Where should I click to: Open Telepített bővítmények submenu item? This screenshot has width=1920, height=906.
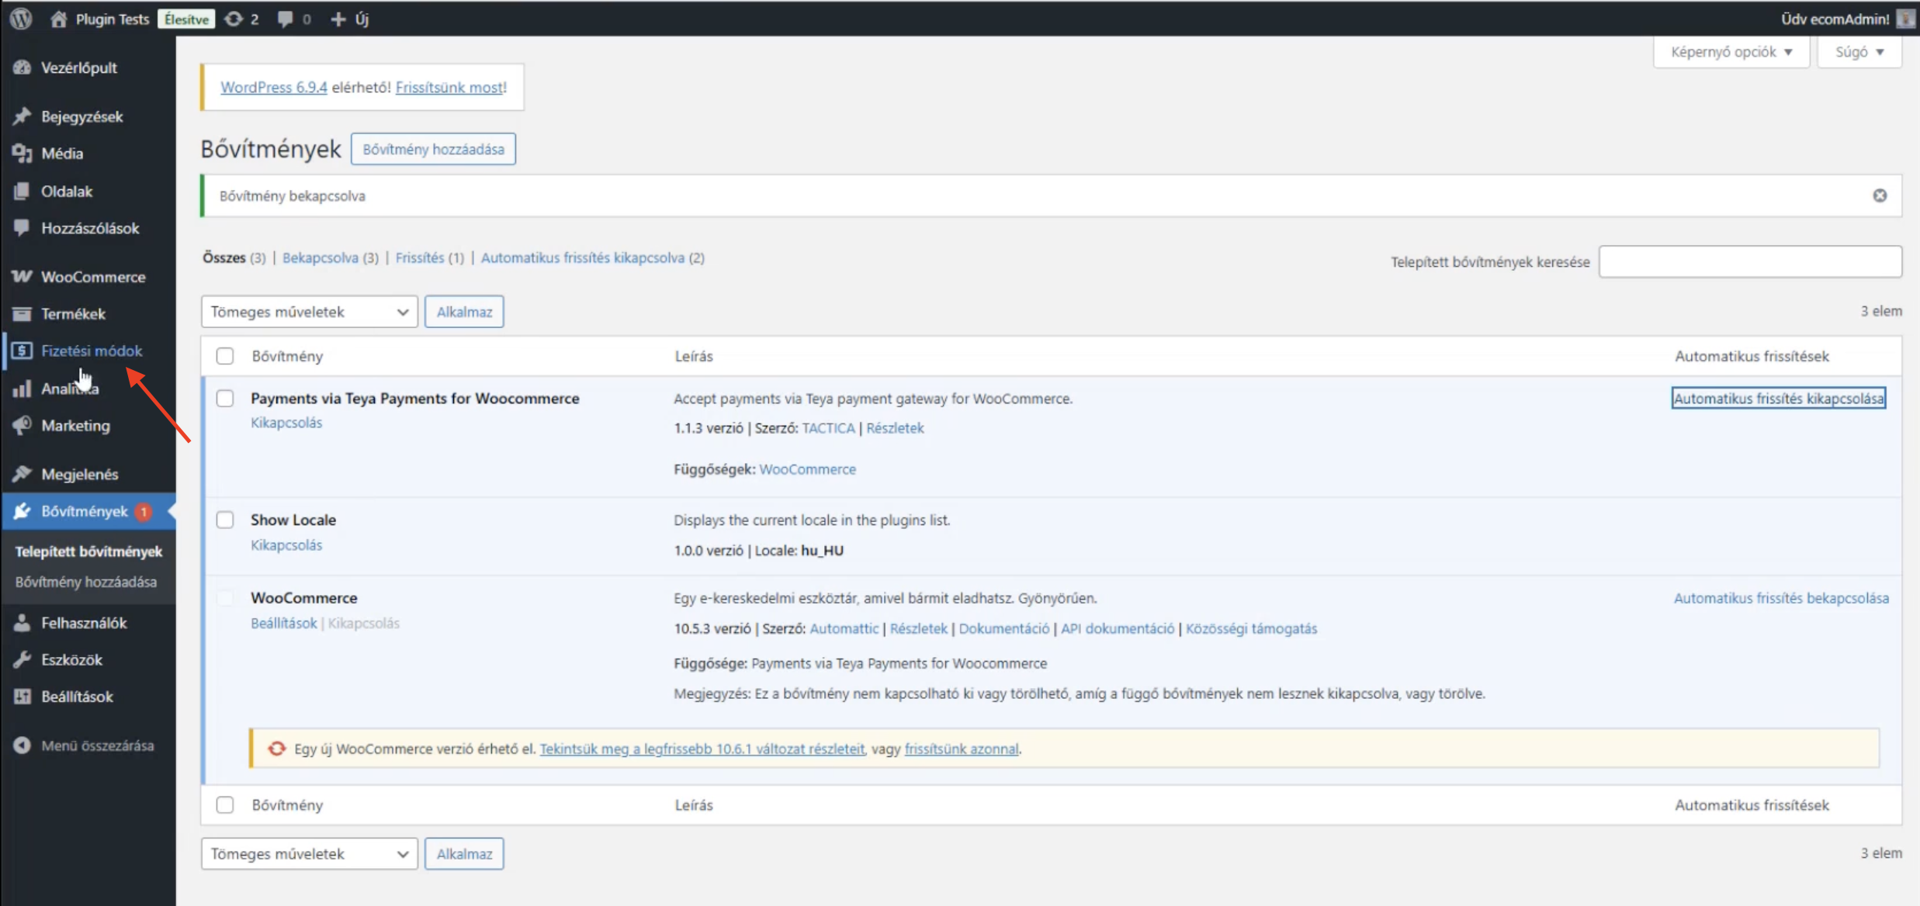(88, 552)
